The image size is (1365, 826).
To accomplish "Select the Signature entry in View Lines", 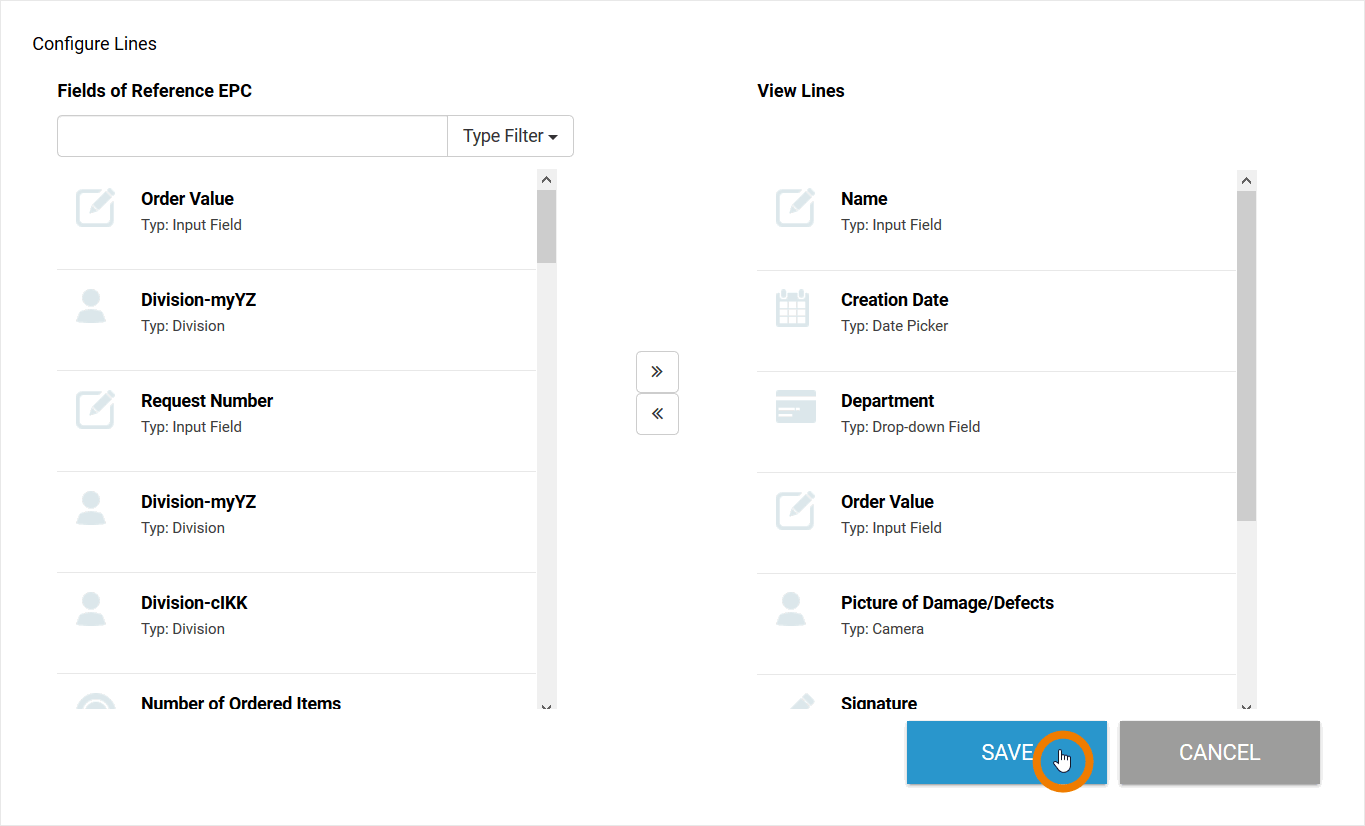I will (x=879, y=702).
